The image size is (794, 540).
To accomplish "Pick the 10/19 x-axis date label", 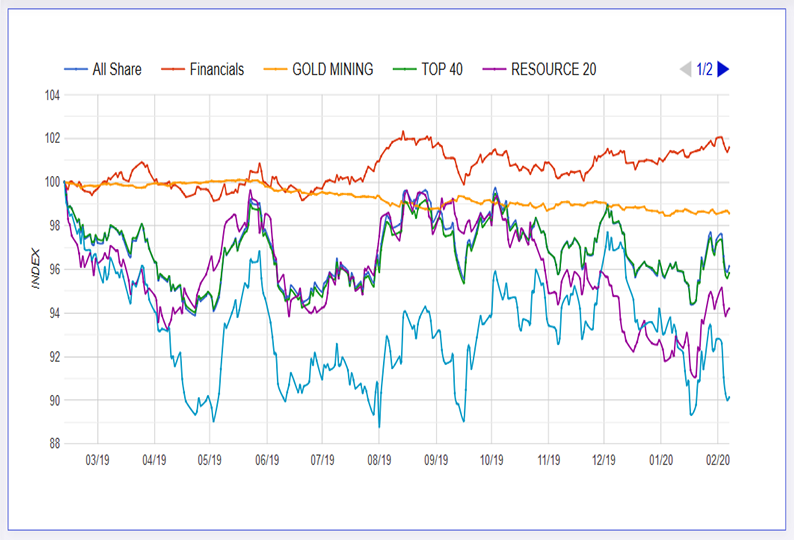I will 491,461.
